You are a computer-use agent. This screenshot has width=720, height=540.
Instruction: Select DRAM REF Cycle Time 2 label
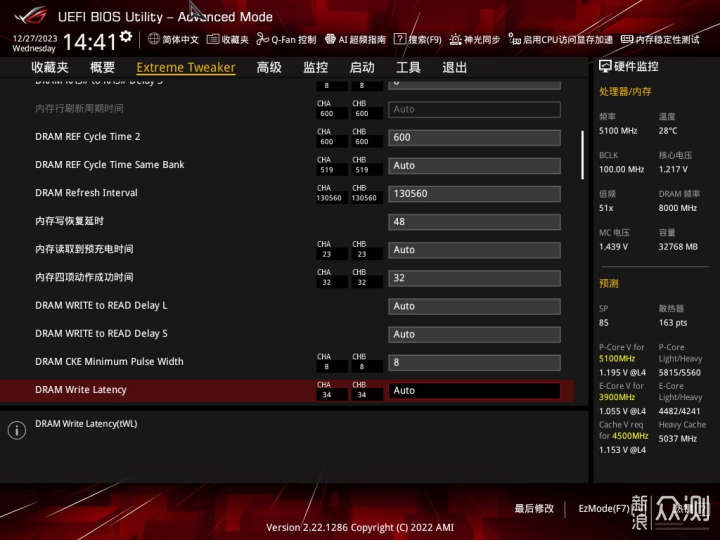[x=88, y=137]
